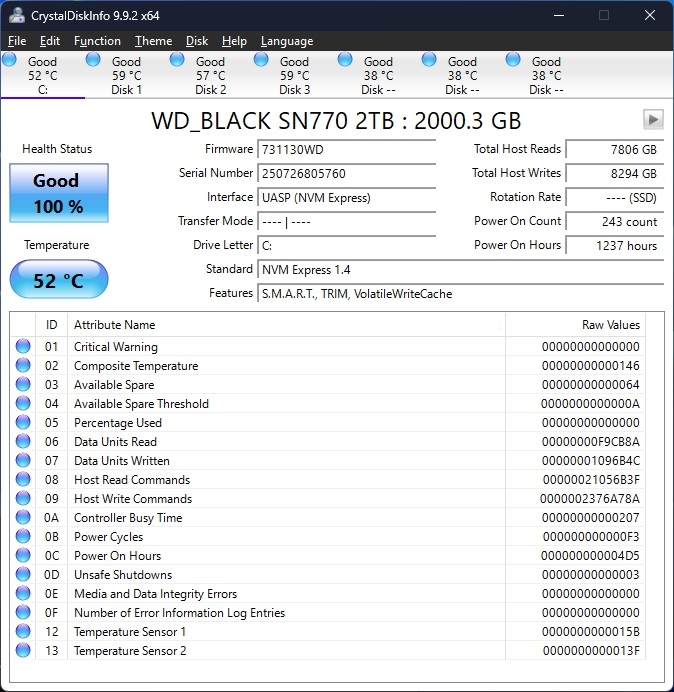
Task: Click status orb for Temperature Sensor 2 row
Action: (x=23, y=650)
